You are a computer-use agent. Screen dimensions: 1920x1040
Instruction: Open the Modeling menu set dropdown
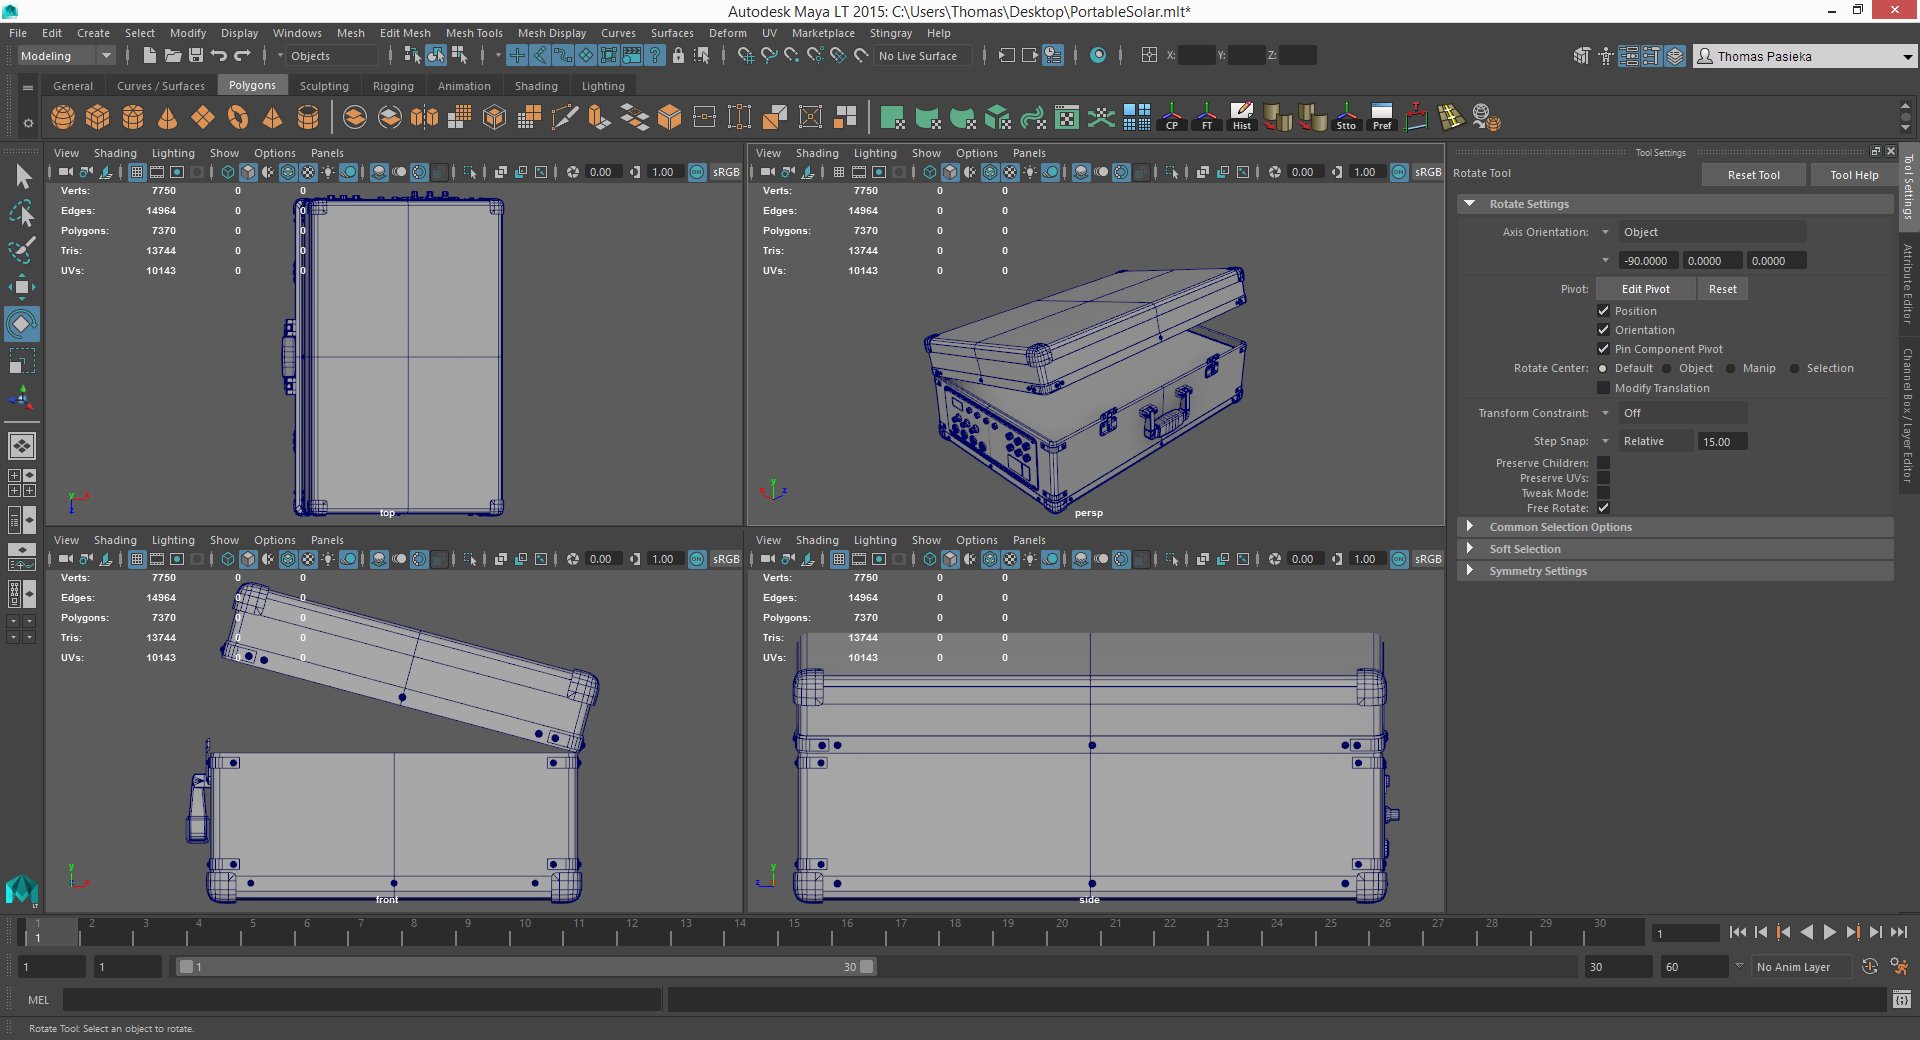pyautogui.click(x=66, y=56)
